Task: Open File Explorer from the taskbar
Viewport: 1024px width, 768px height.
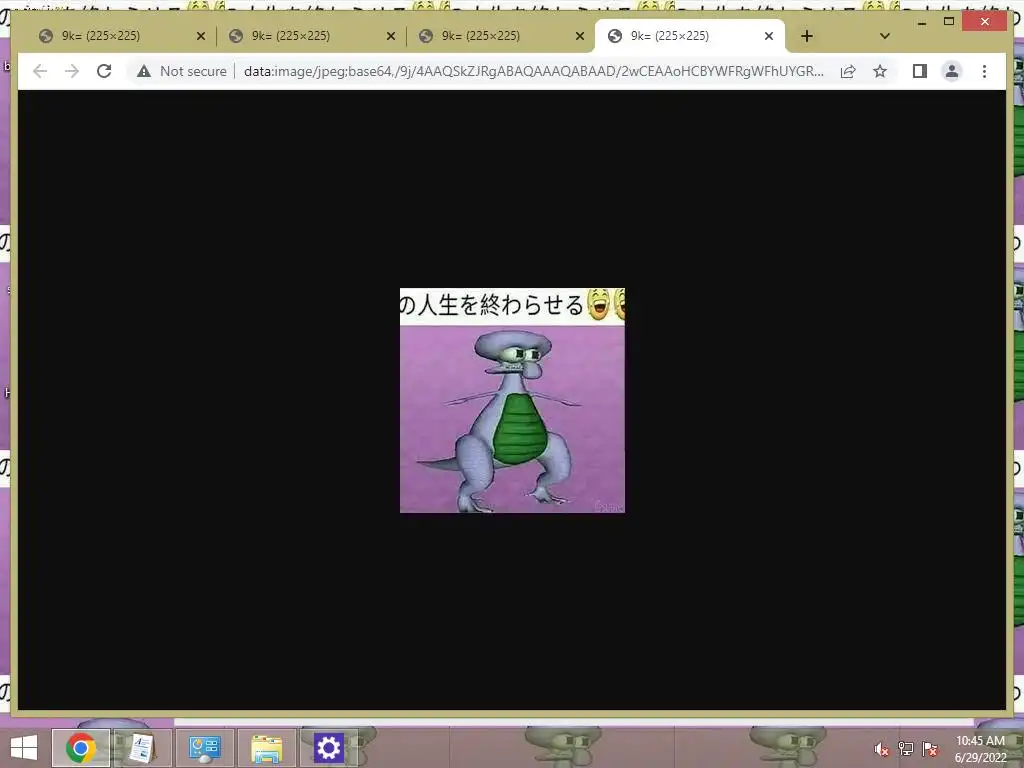Action: tap(266, 748)
